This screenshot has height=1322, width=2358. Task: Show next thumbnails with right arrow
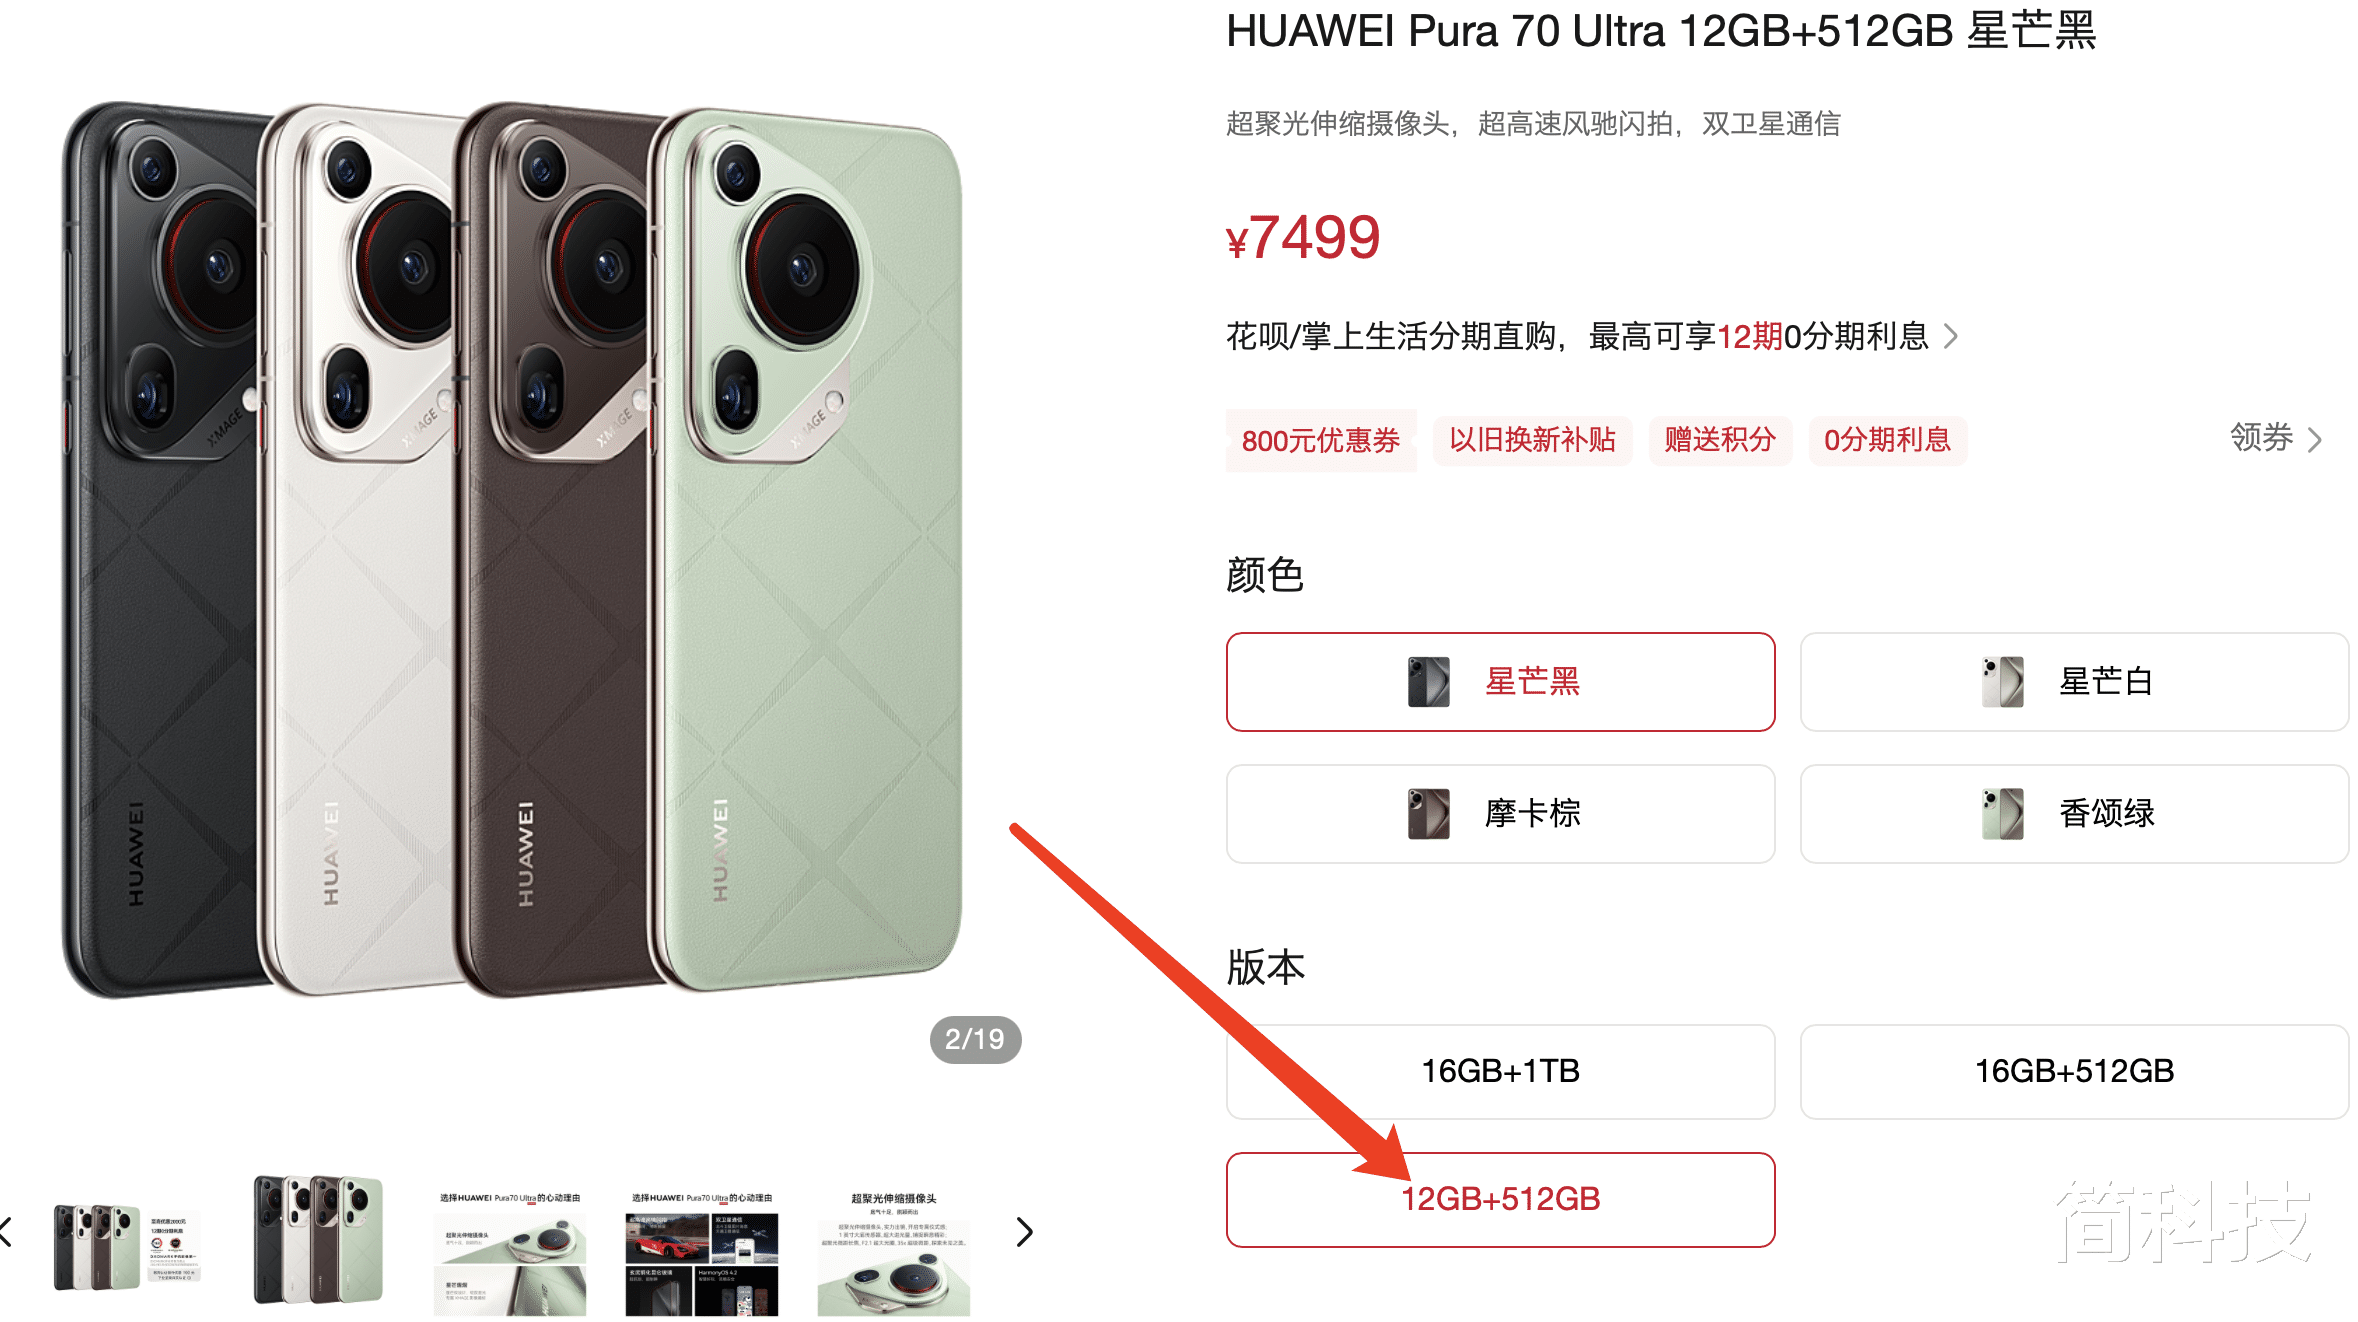1024,1232
